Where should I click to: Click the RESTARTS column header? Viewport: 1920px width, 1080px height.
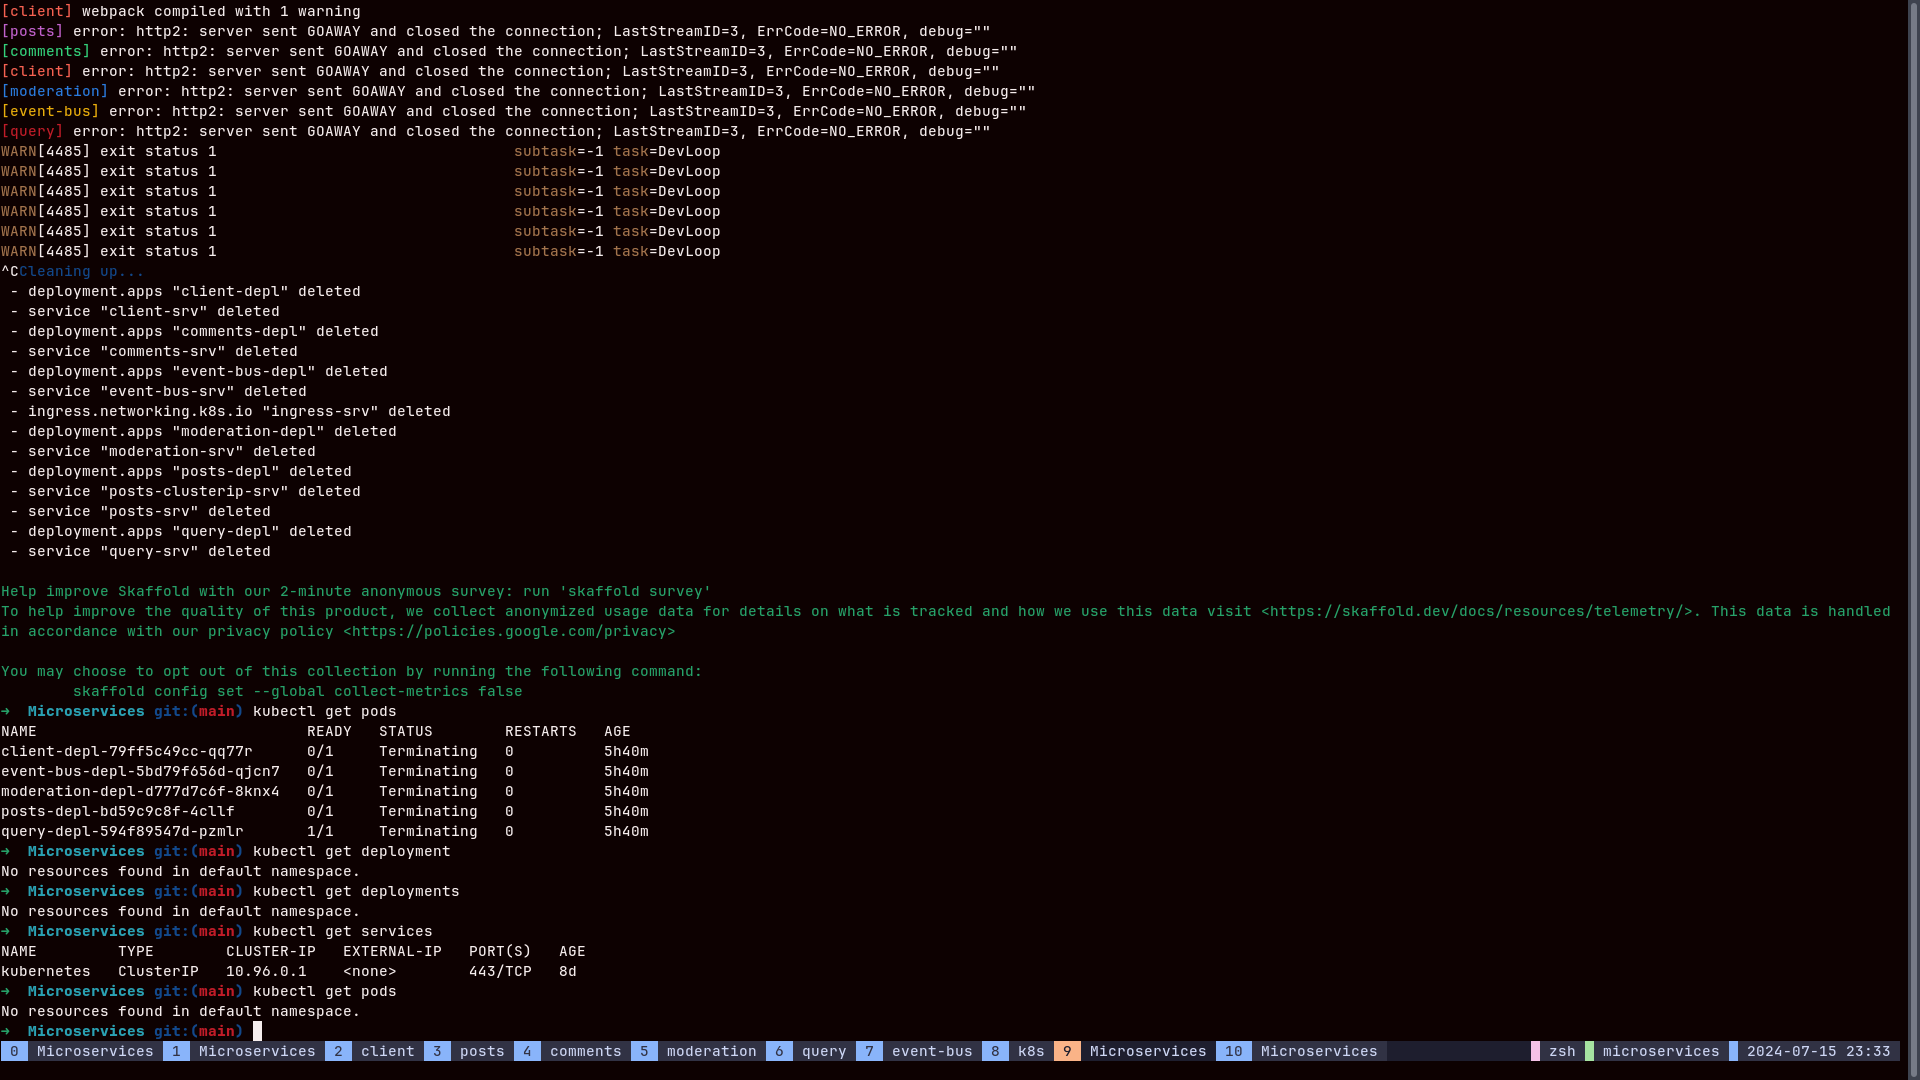[541, 731]
